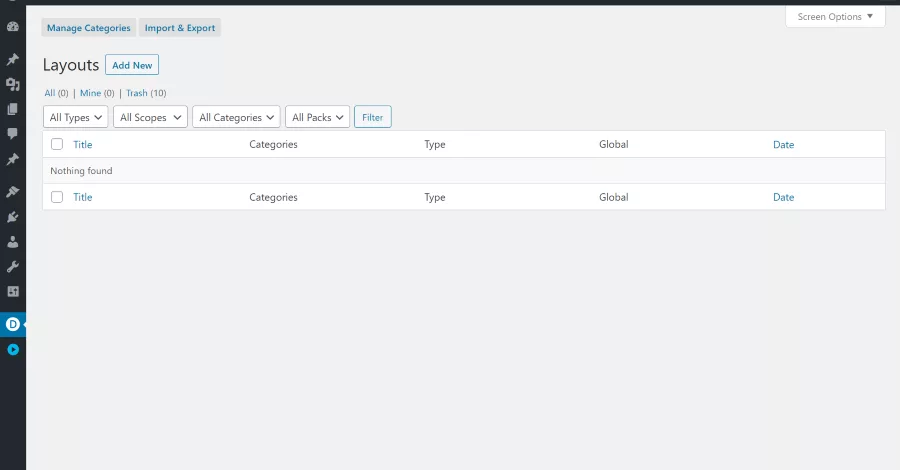
Task: Open the Plugins plug icon
Action: (13, 217)
